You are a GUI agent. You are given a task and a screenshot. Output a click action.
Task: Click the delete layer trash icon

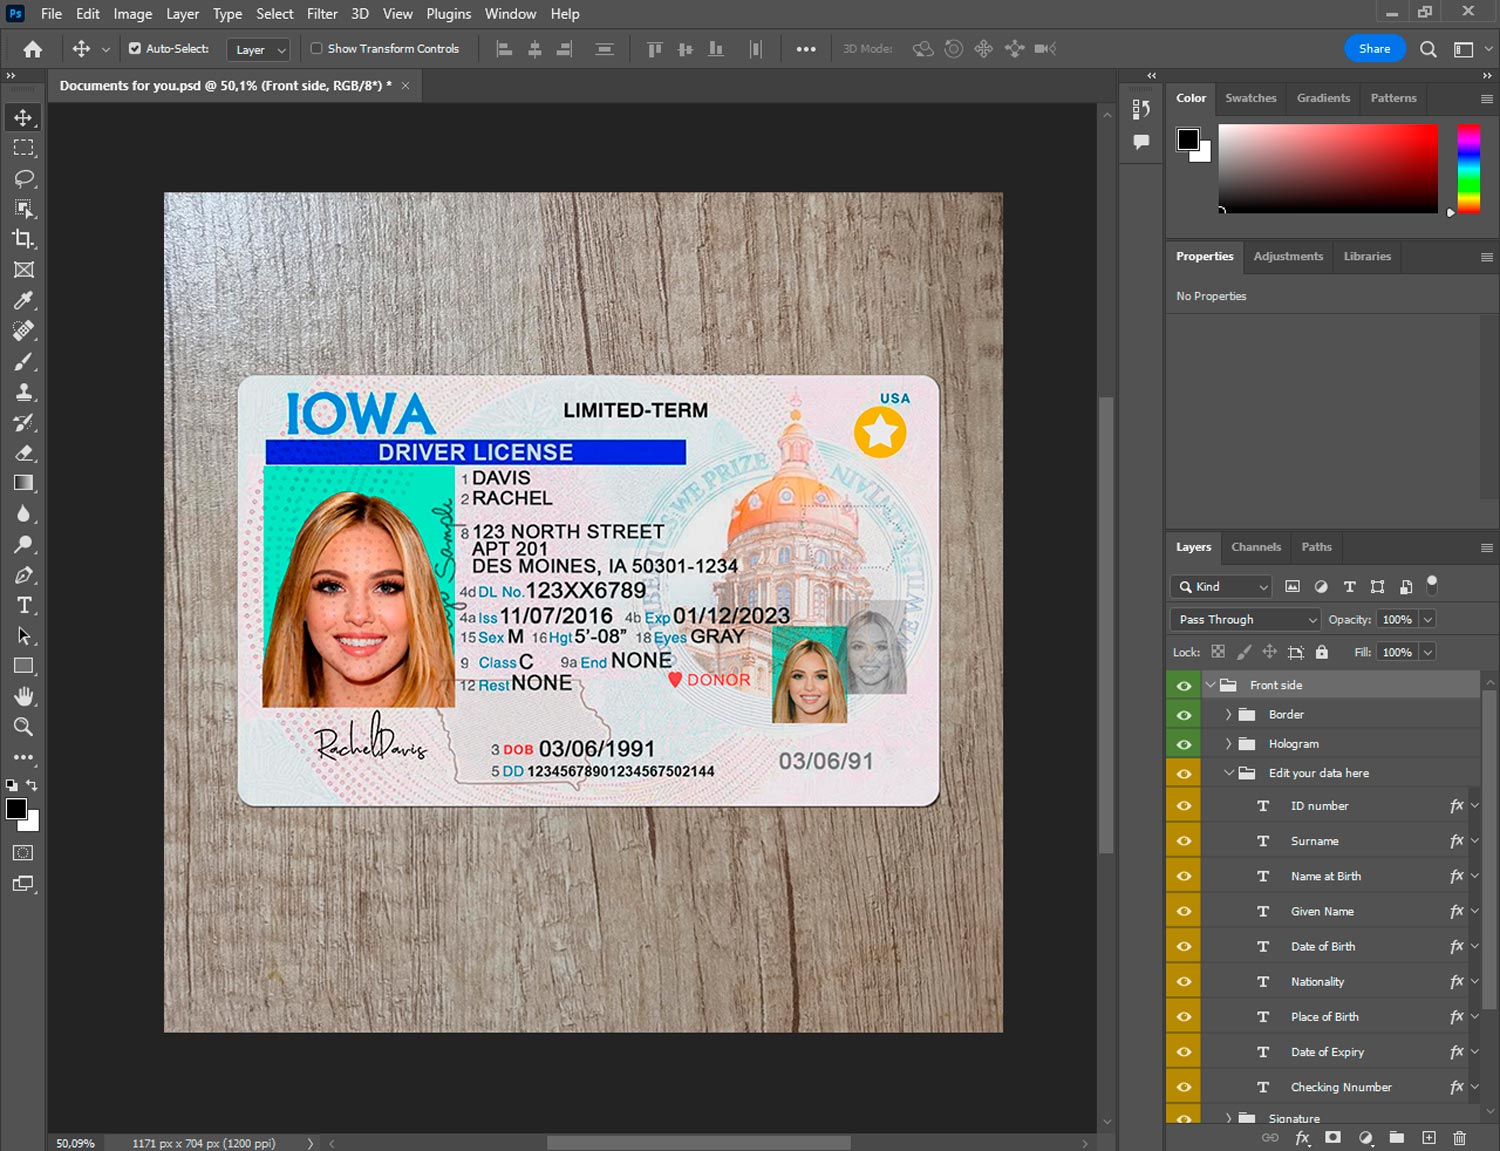click(x=1459, y=1138)
